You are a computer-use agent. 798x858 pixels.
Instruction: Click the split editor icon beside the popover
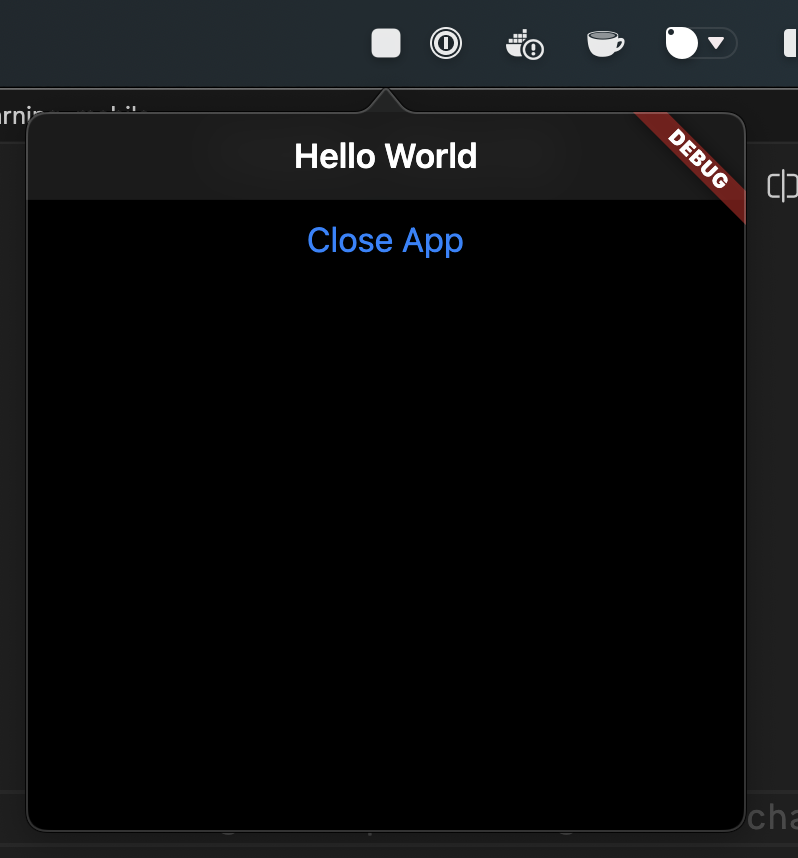(783, 186)
